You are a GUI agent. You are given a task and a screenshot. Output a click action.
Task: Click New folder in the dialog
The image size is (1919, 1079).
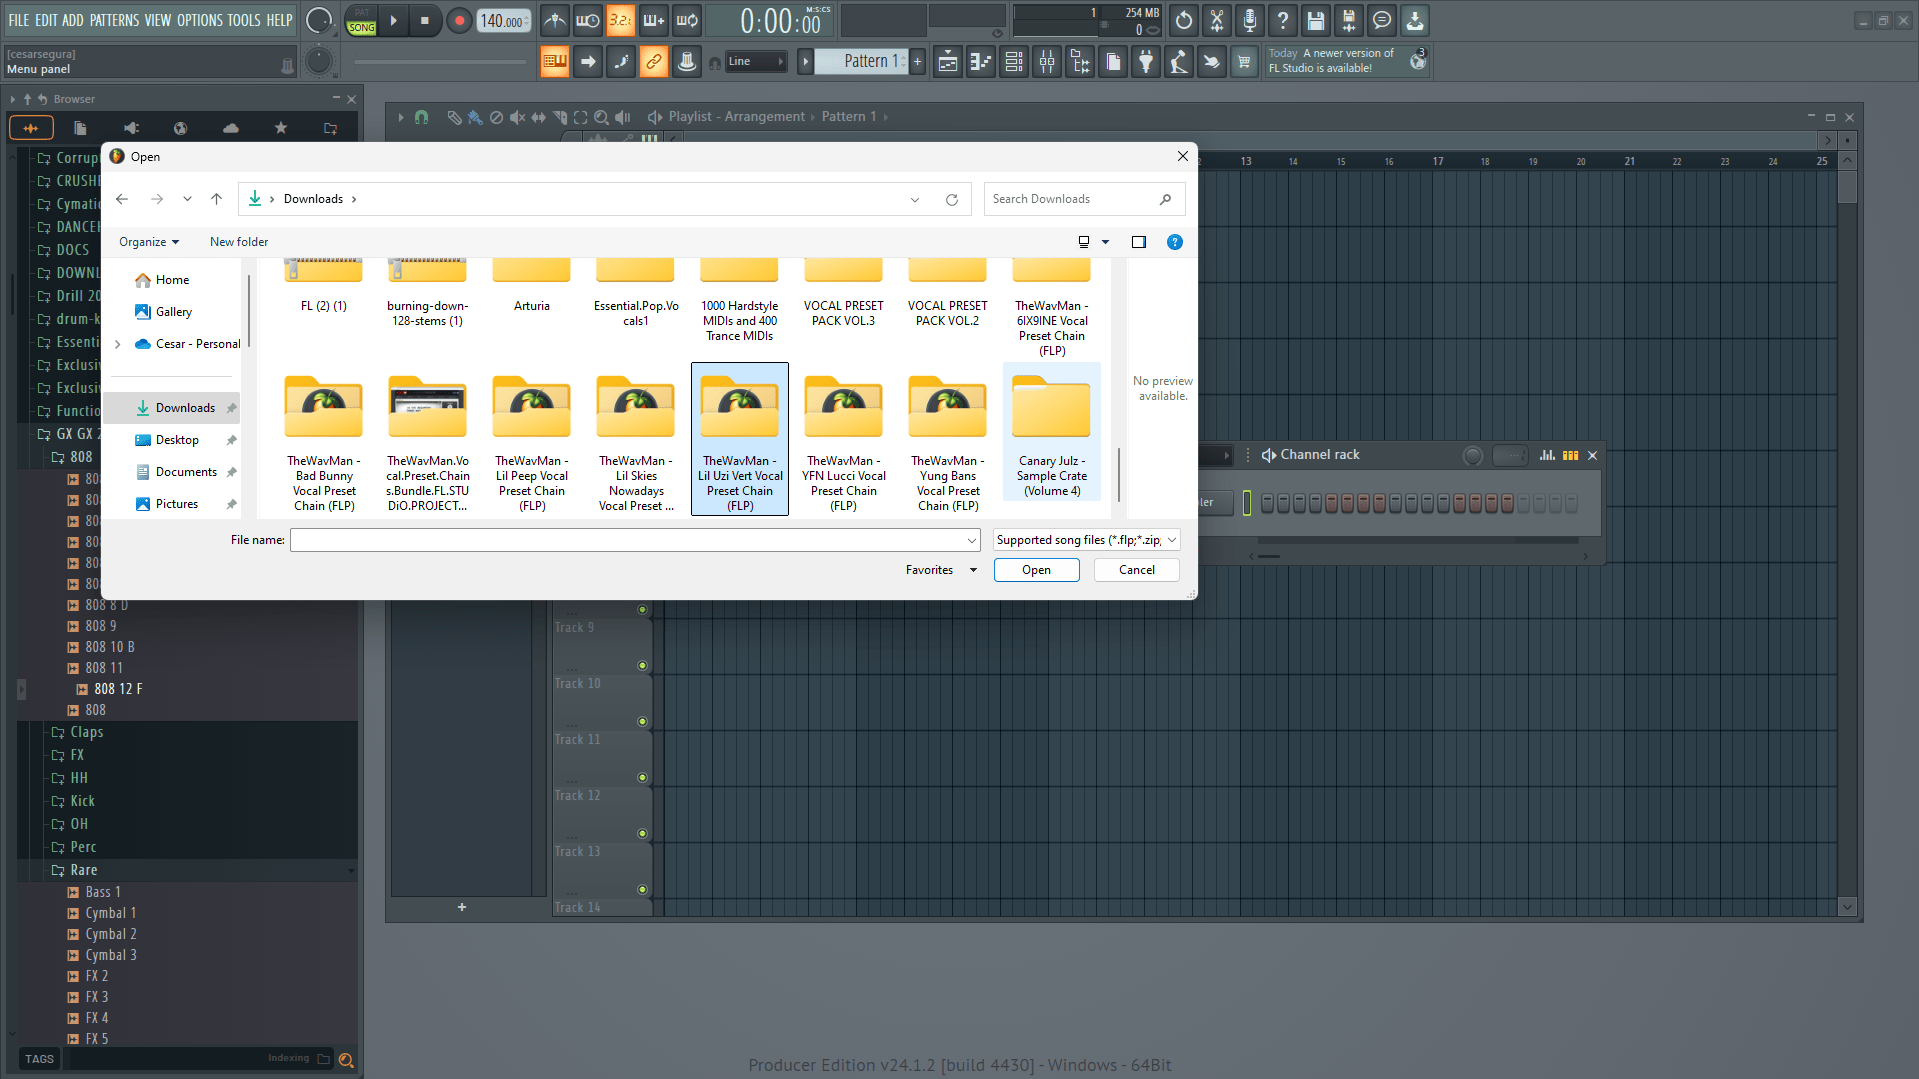[239, 242]
